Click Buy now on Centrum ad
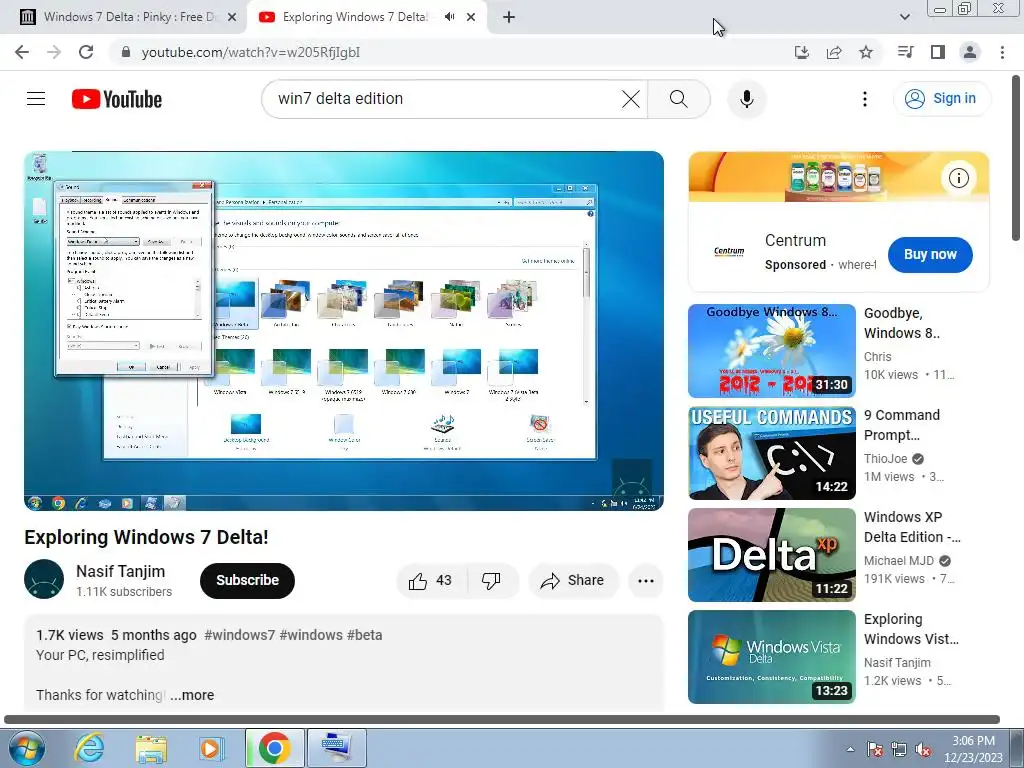The height and width of the screenshot is (768, 1024). 930,255
